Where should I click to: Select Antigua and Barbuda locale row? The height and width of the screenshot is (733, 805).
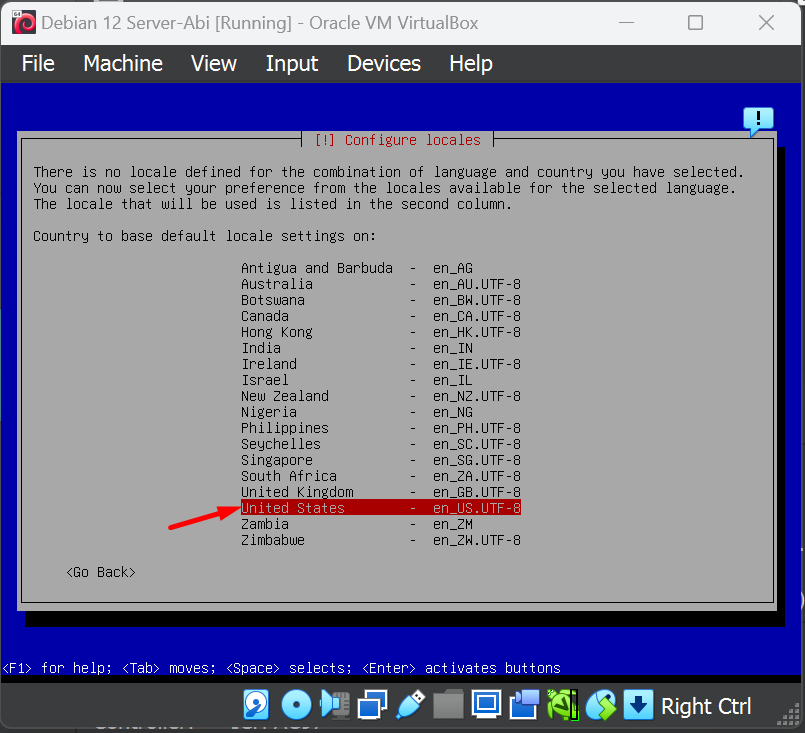381,268
